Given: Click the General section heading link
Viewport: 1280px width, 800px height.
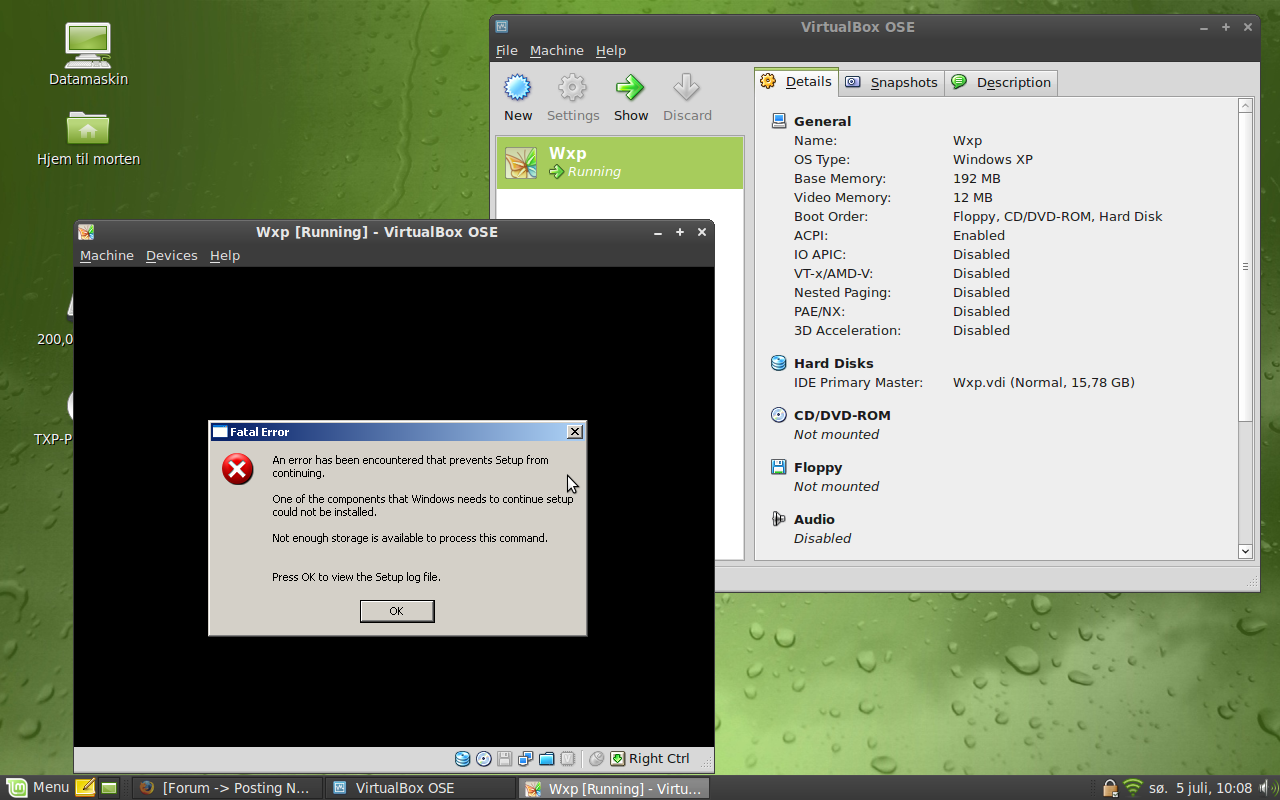Looking at the screenshot, I should 822,121.
